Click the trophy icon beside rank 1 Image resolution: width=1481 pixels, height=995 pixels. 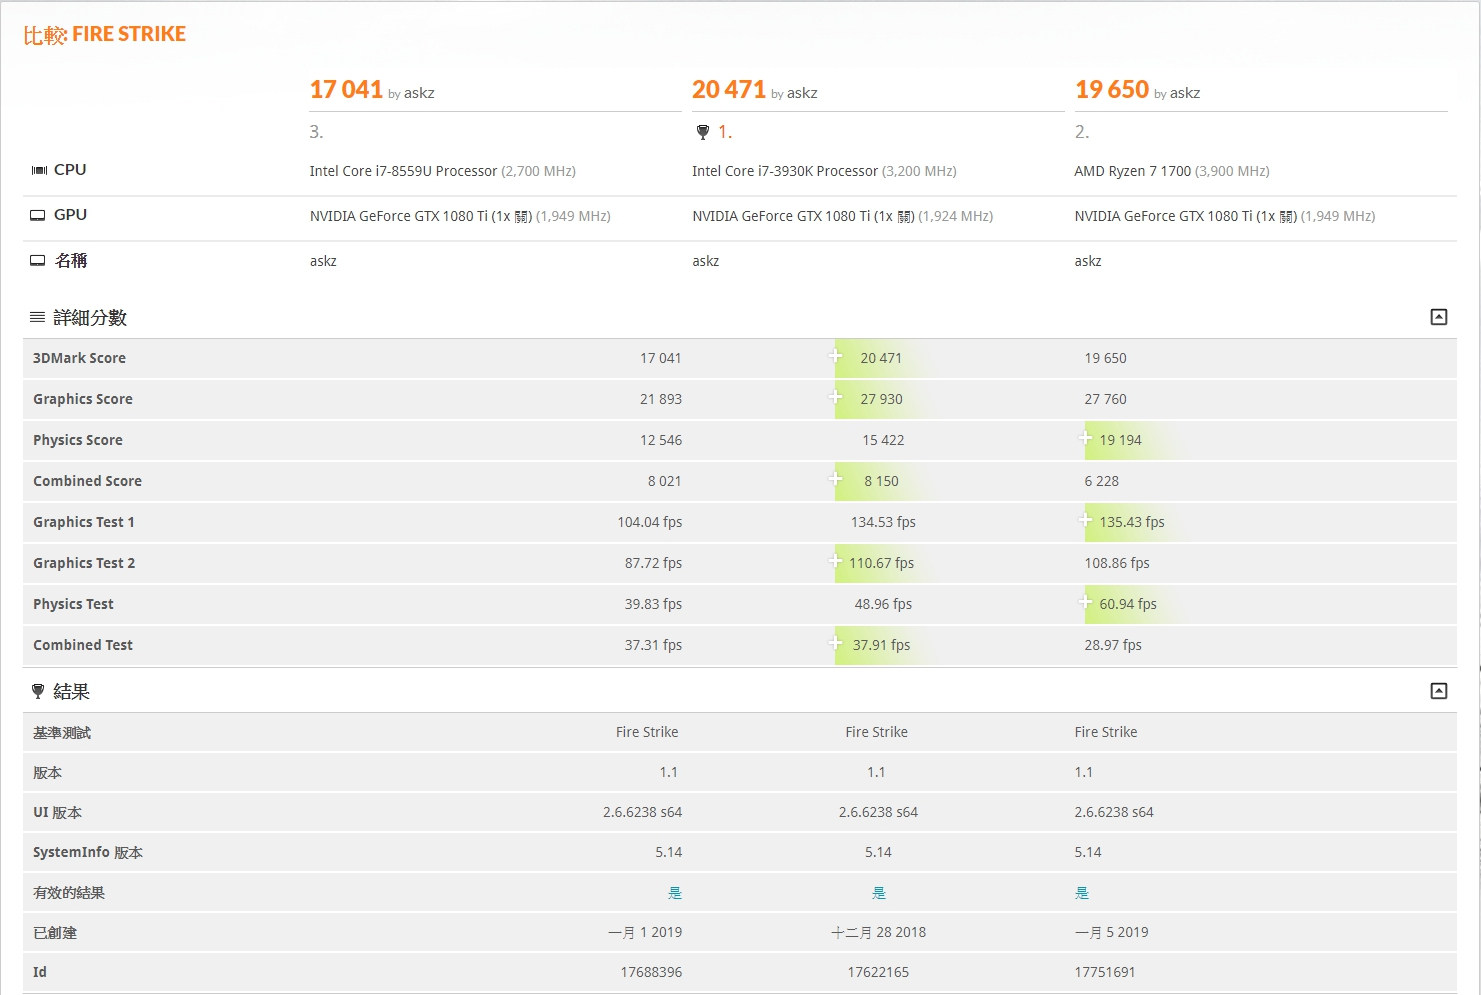[702, 132]
